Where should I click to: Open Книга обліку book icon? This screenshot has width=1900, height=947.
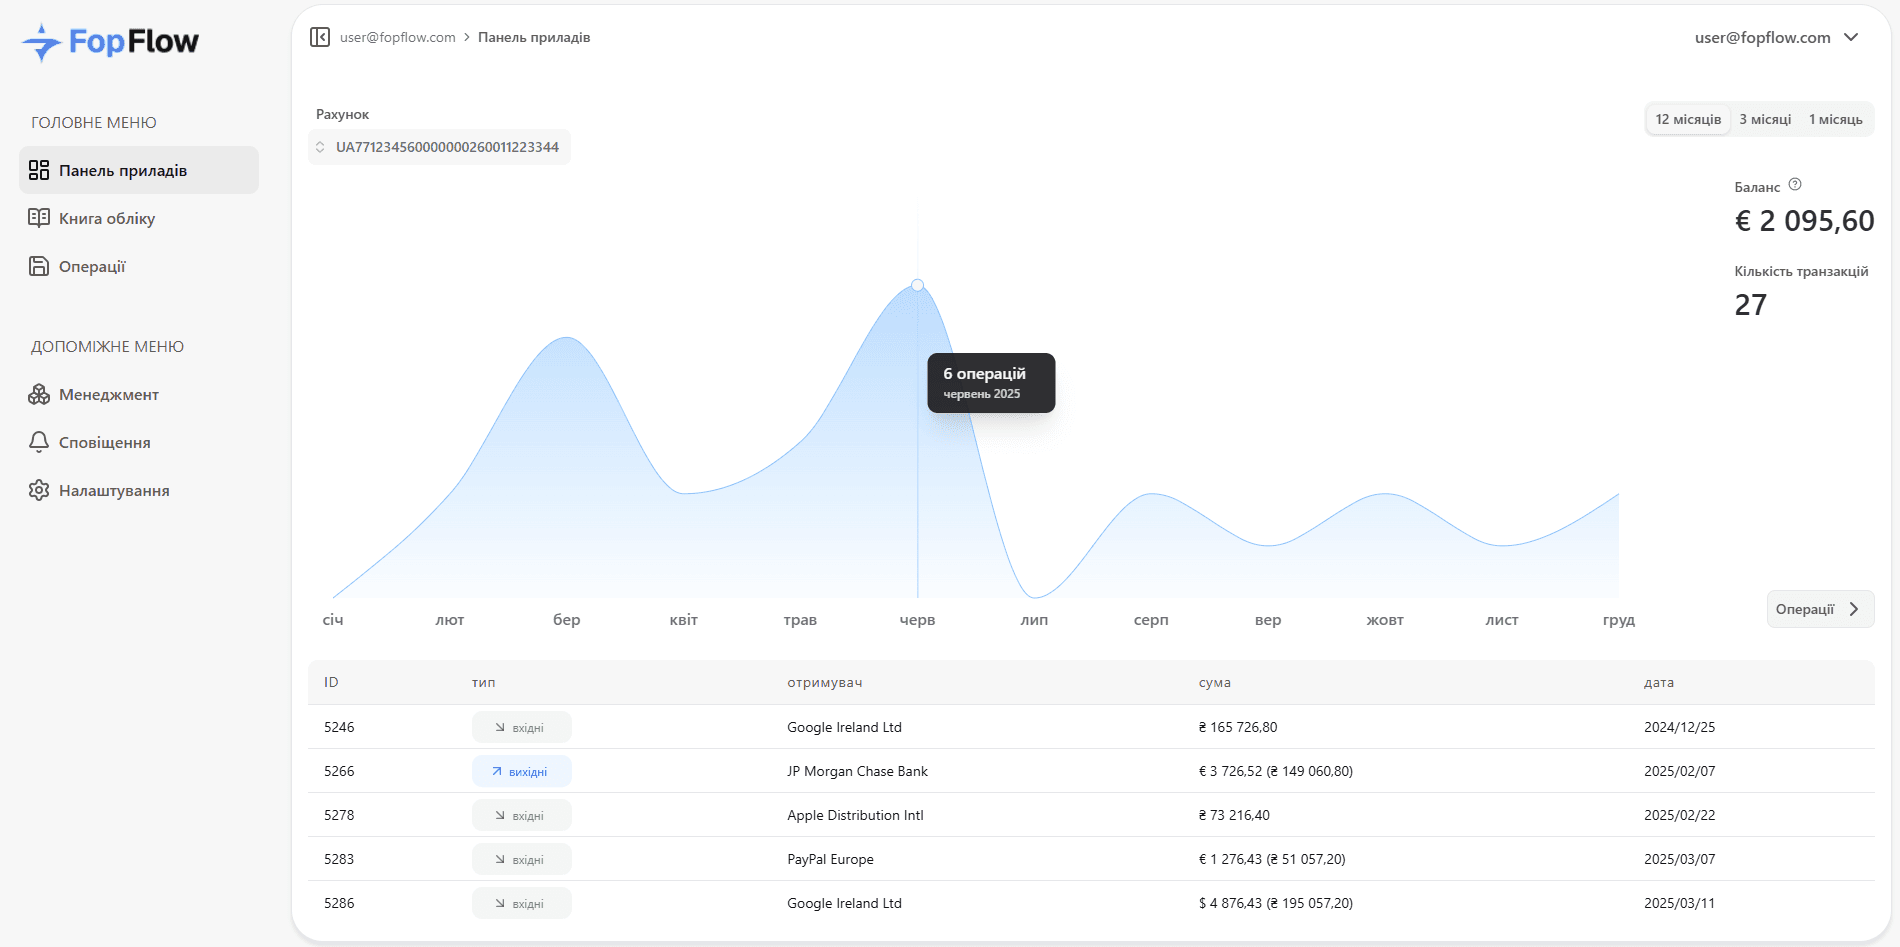39,218
